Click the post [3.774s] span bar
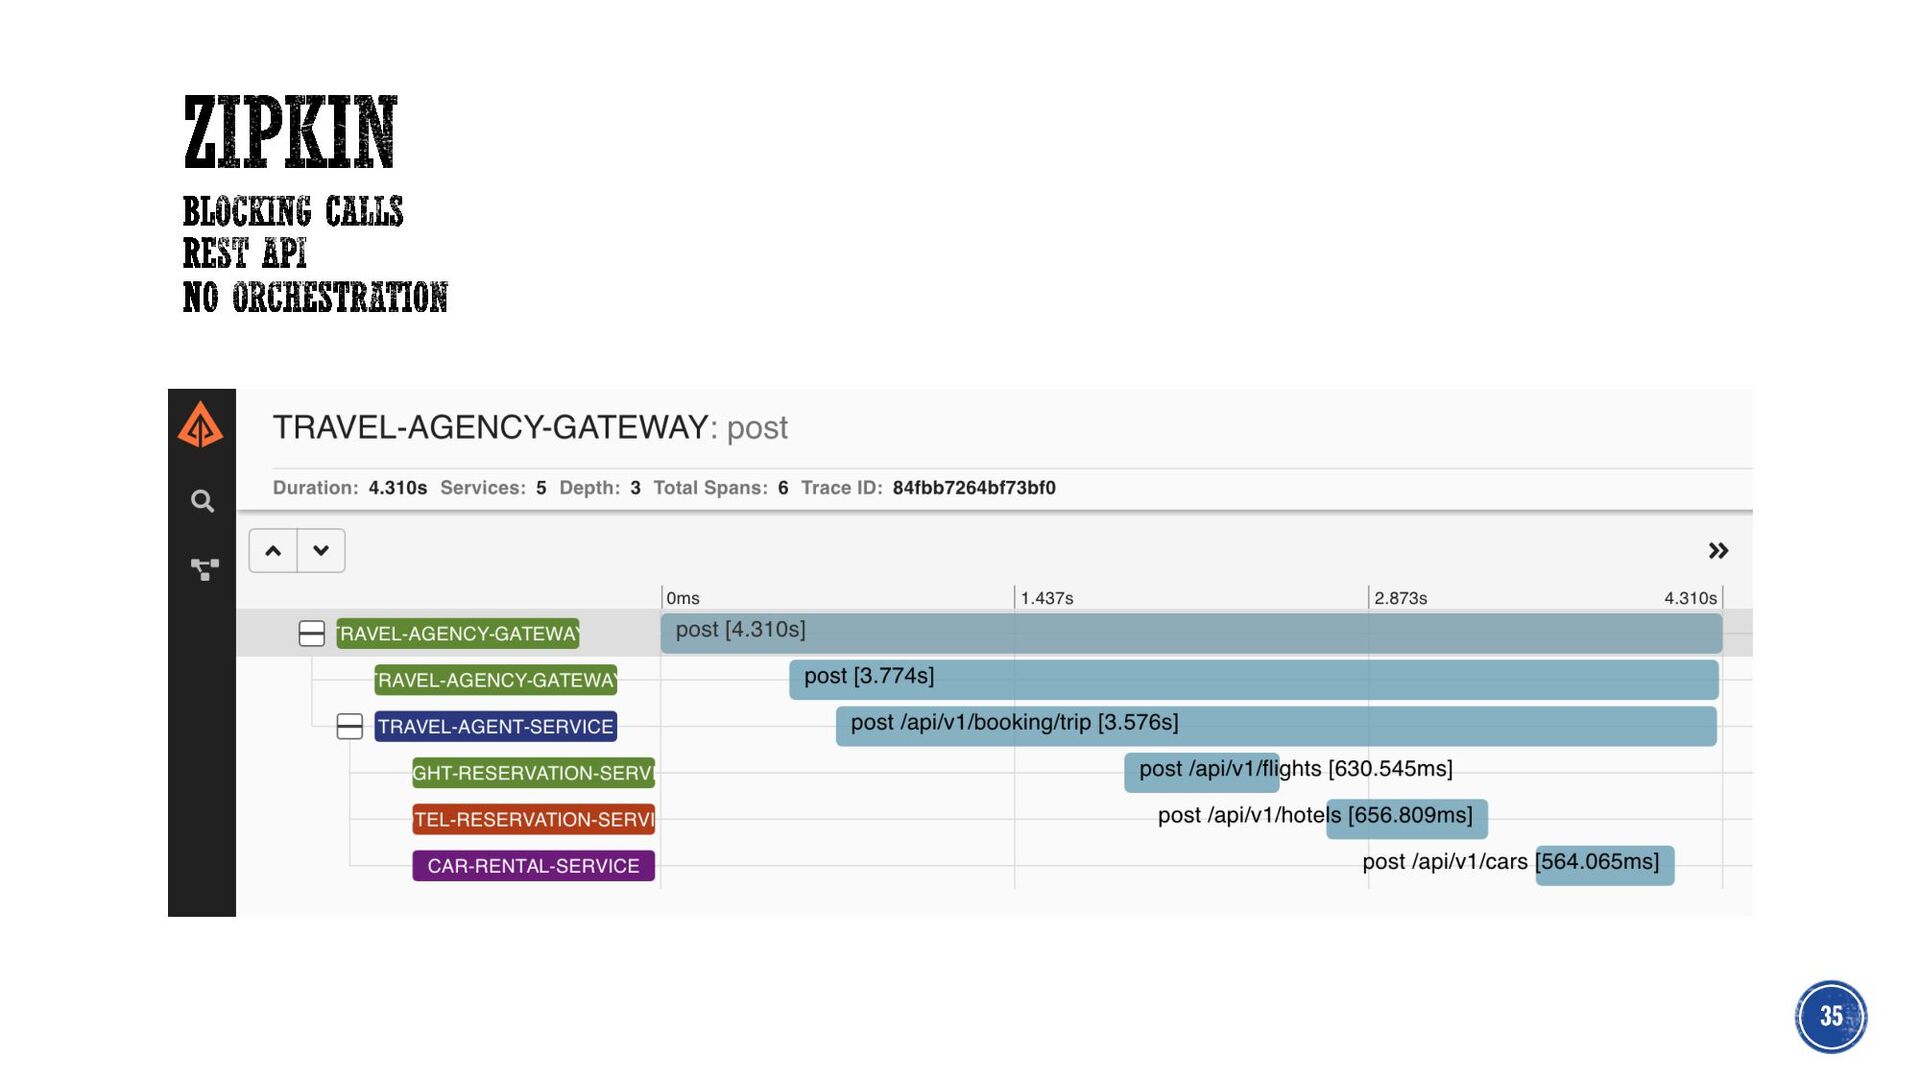 tap(1254, 680)
